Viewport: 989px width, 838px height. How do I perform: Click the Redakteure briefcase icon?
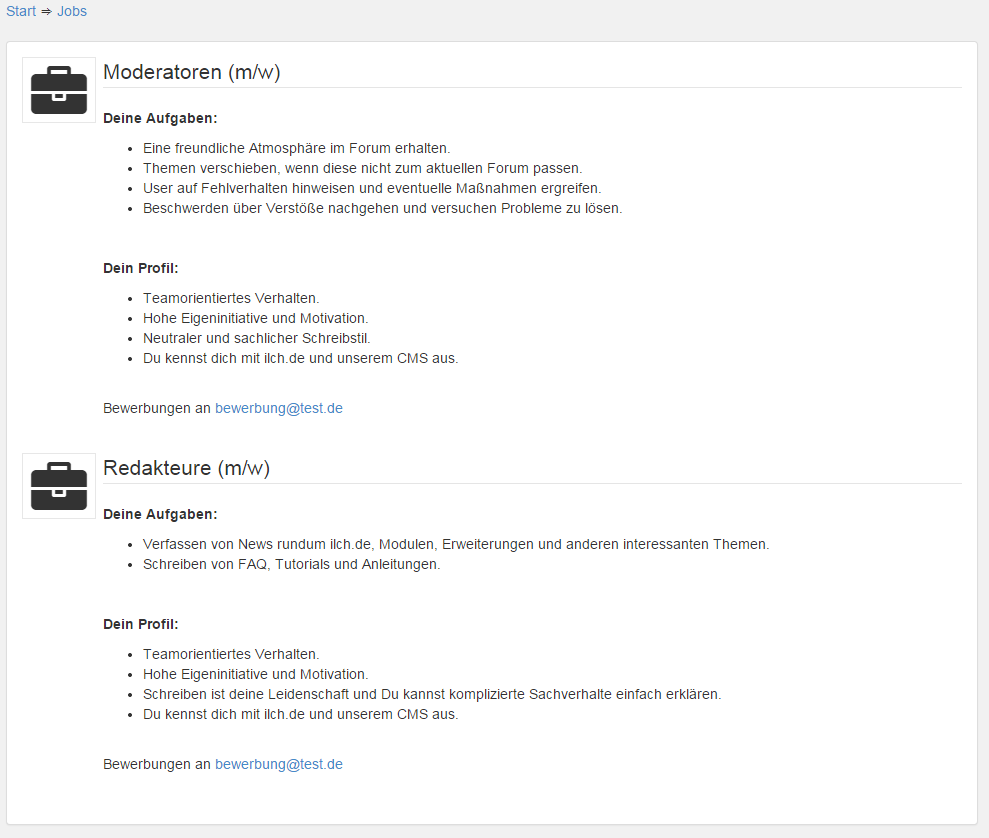[59, 486]
